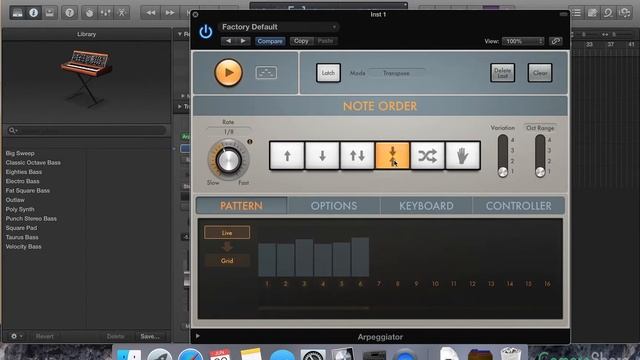Click the Rate 1/8 value field
Viewport: 640px width, 360px height.
click(229, 132)
